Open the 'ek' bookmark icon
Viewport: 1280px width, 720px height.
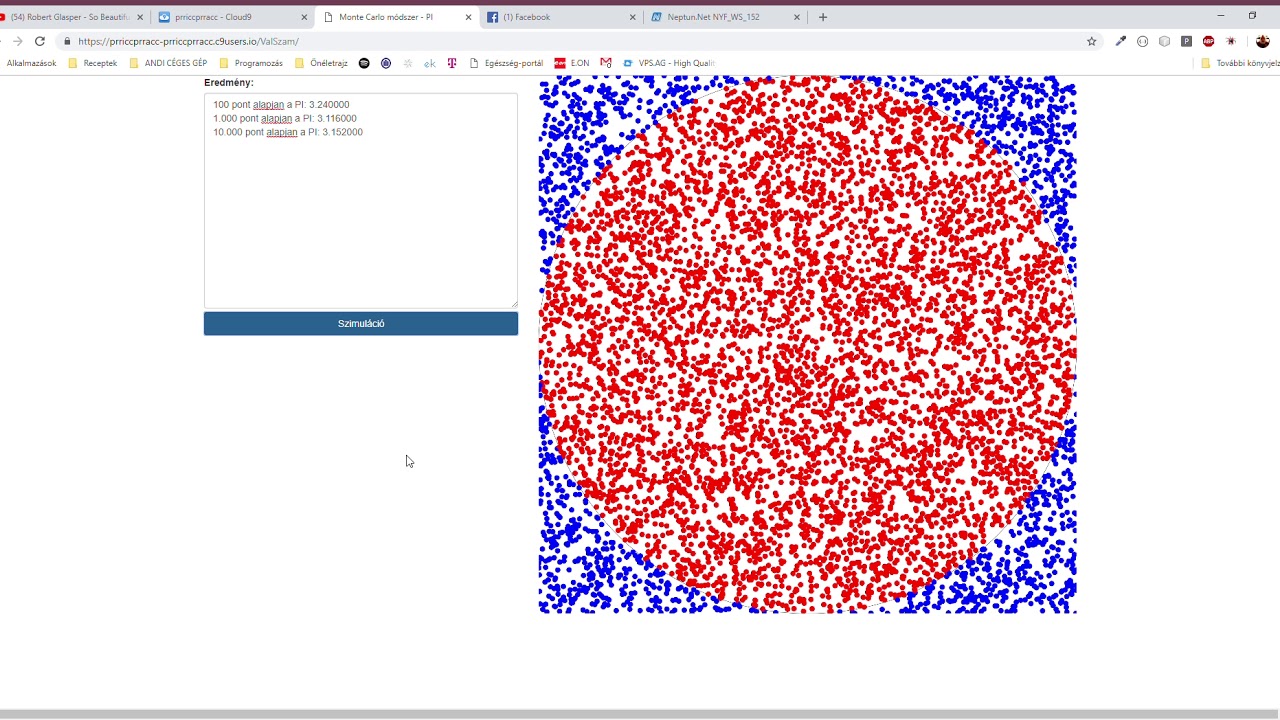[430, 63]
